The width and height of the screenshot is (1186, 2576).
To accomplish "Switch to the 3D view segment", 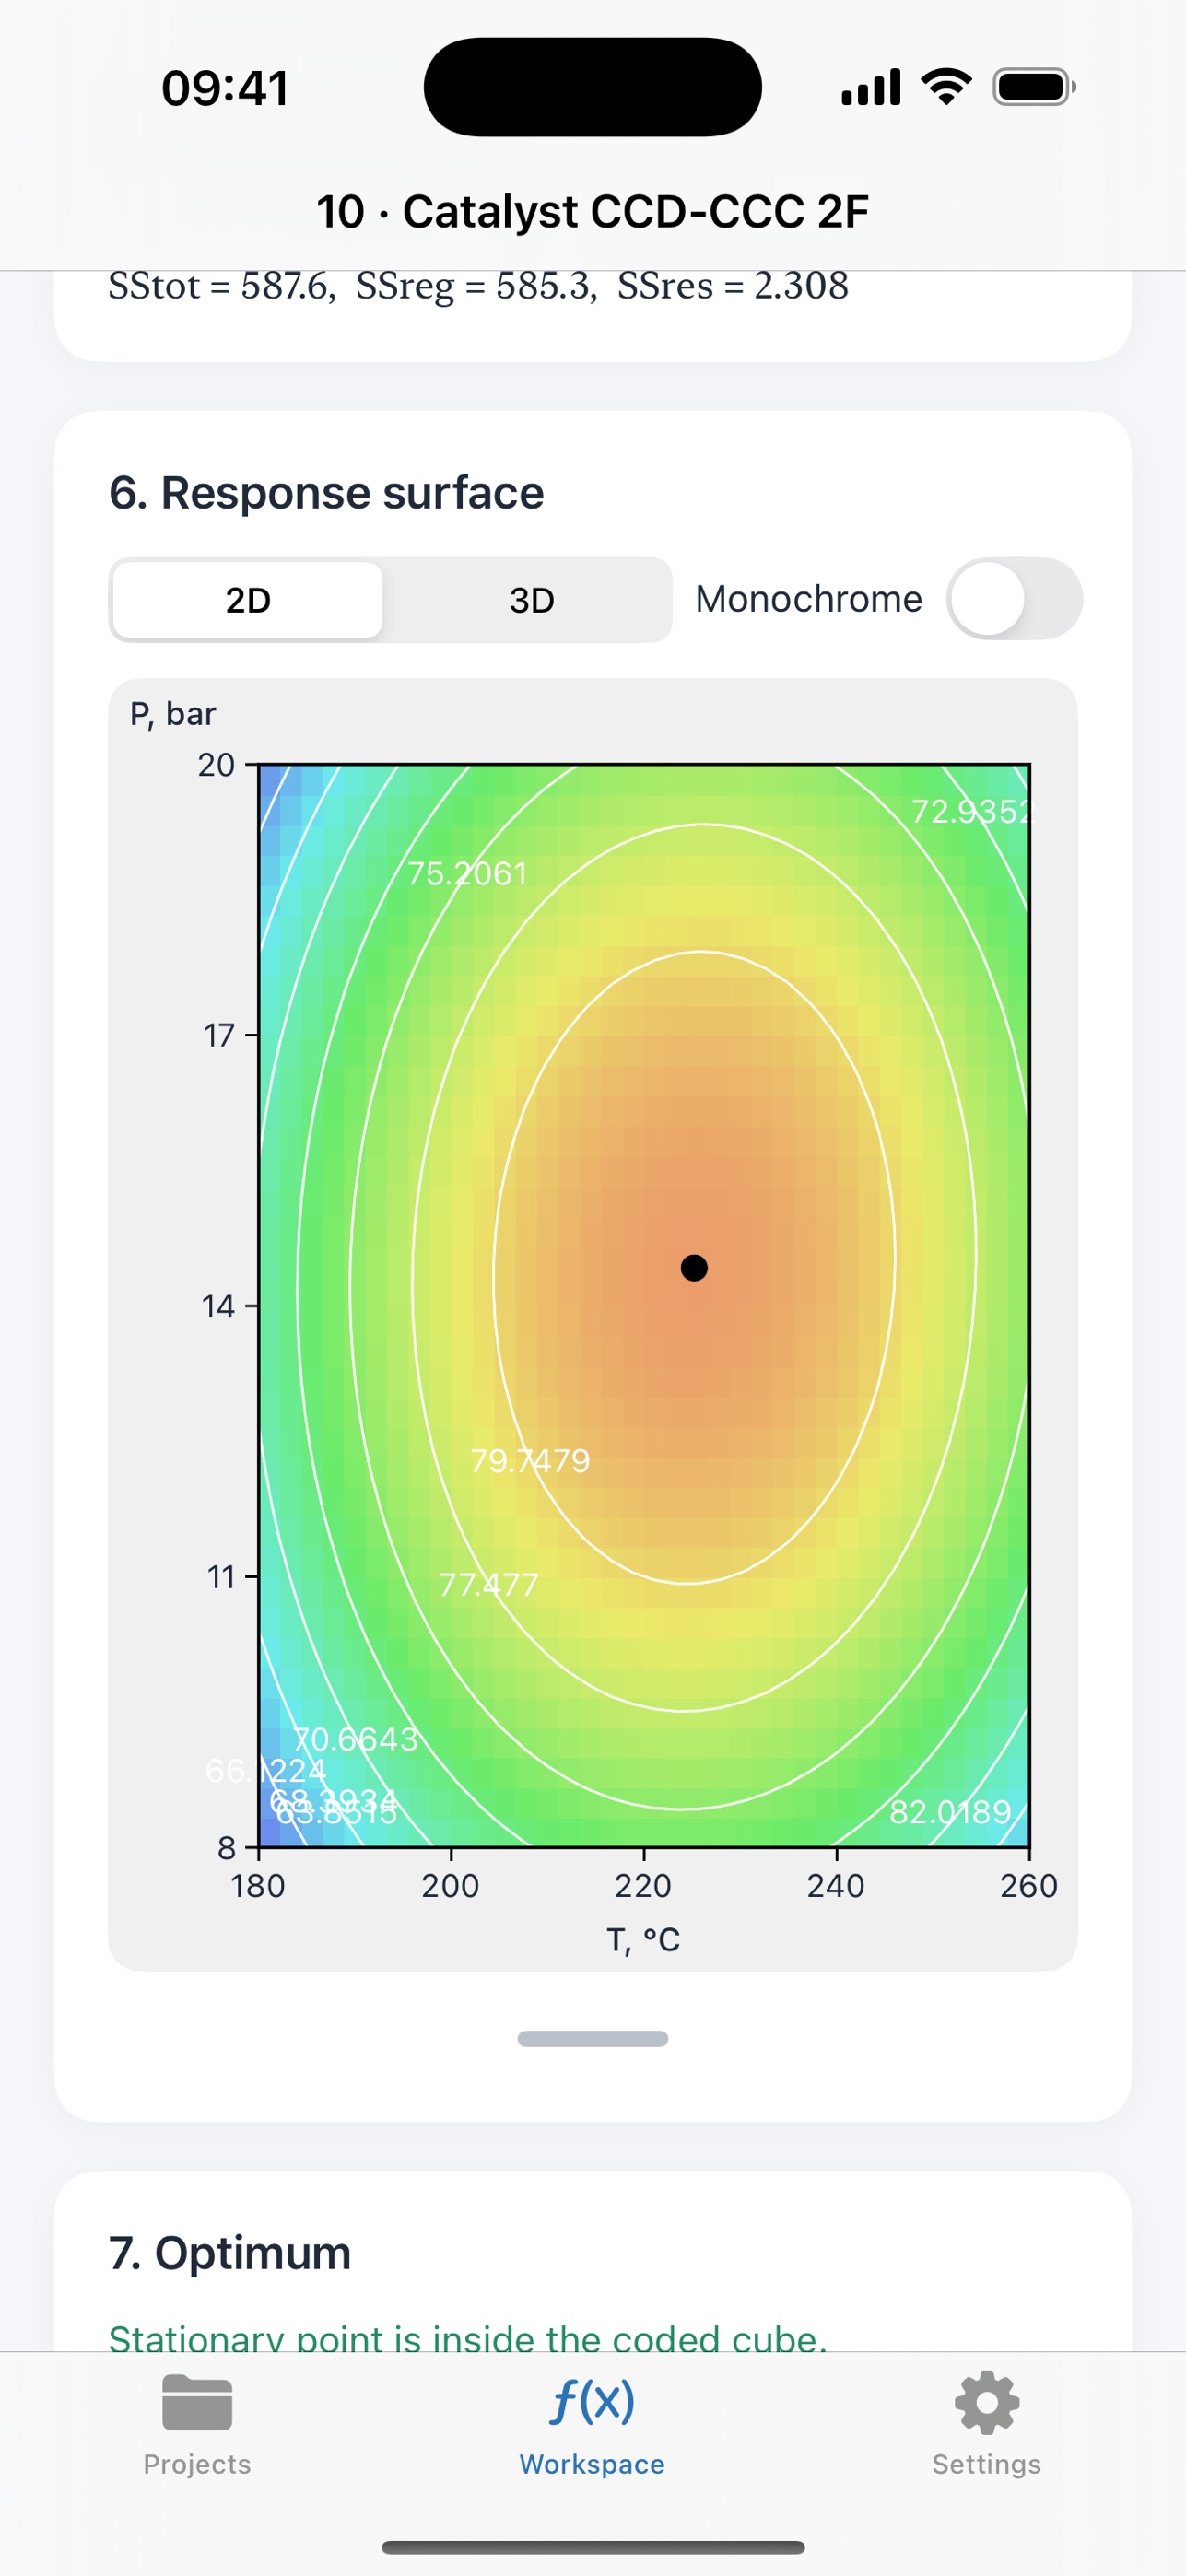I will [x=531, y=600].
